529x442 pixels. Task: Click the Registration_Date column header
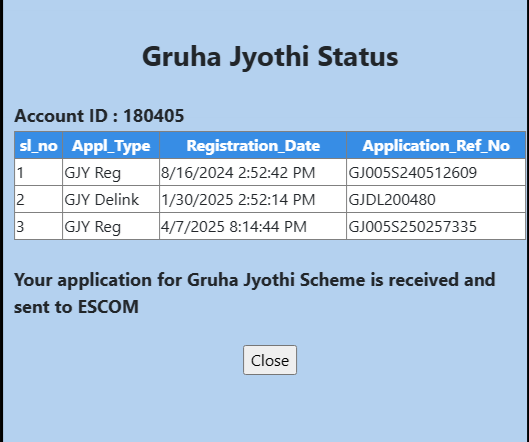point(253,145)
